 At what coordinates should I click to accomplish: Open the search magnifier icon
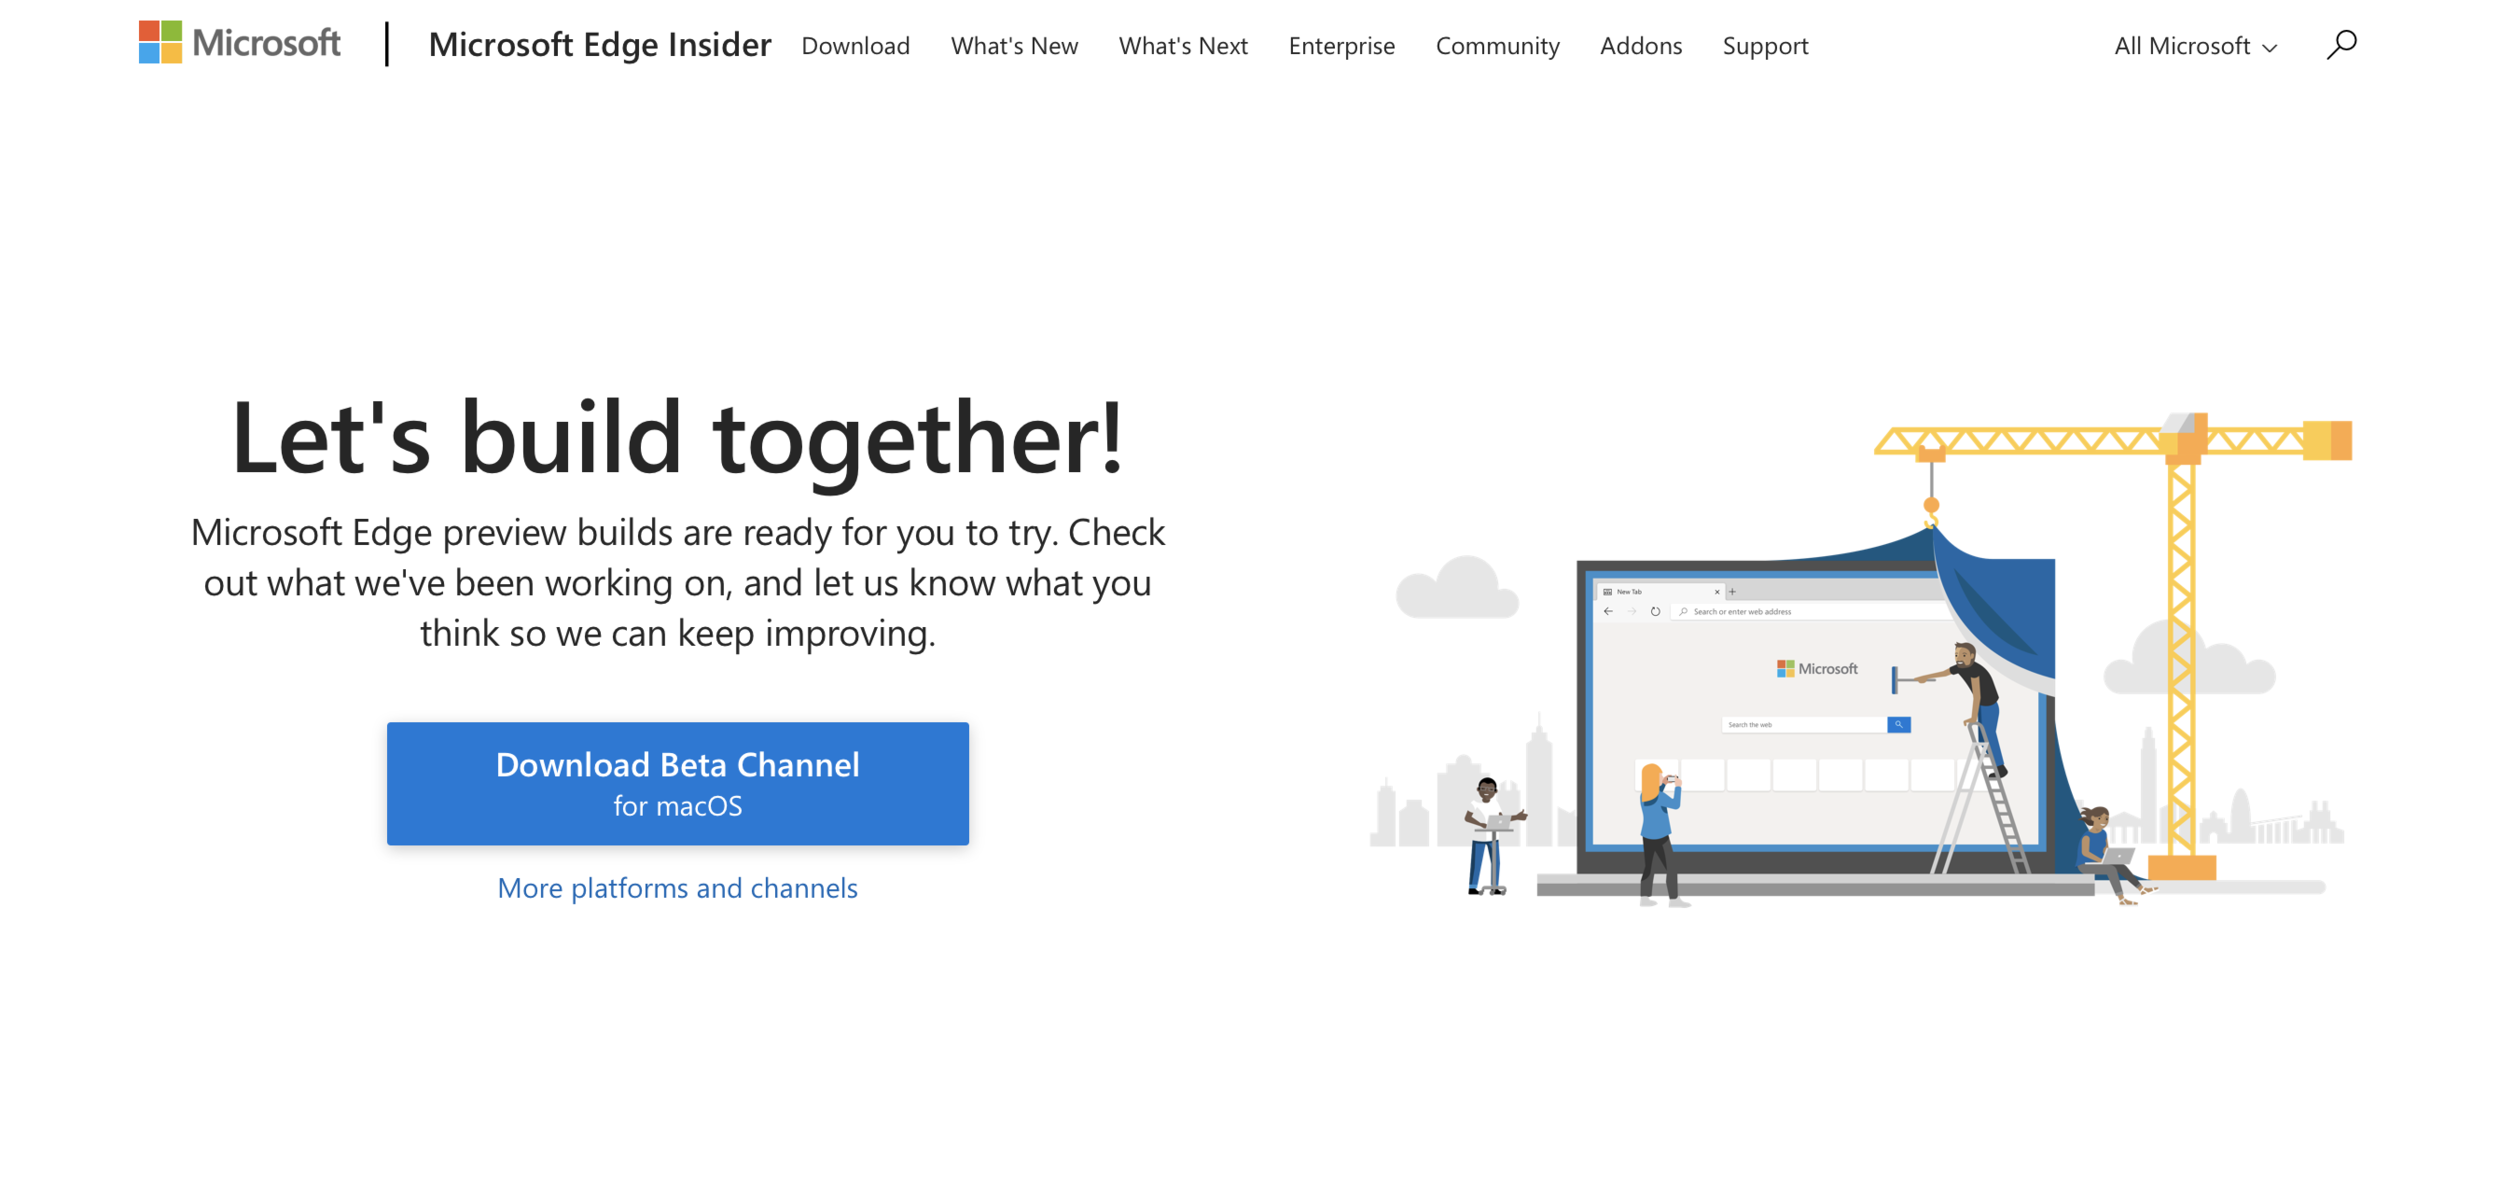2341,45
